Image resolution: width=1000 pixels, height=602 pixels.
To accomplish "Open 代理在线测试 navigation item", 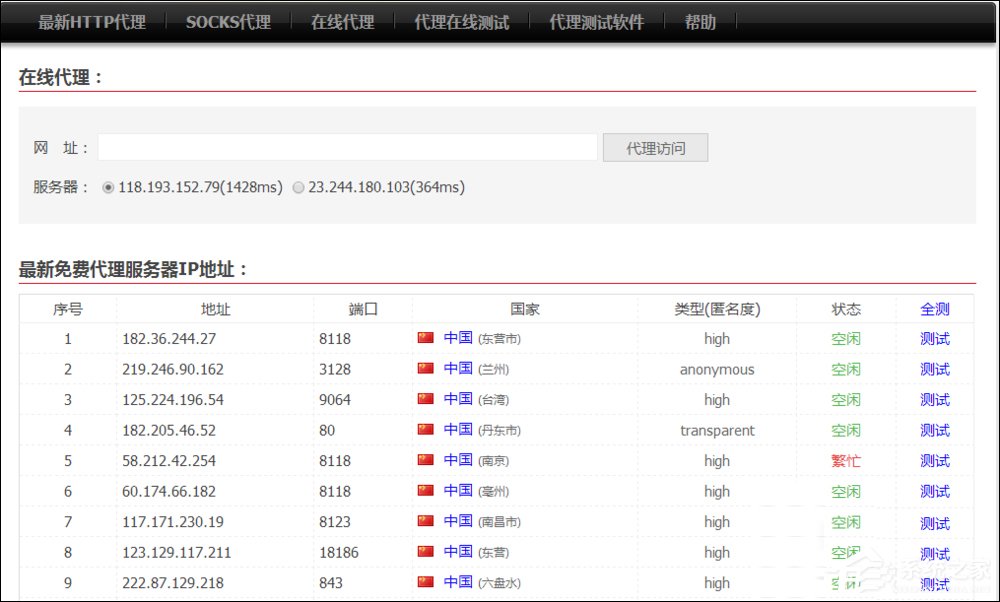I will click(x=462, y=22).
